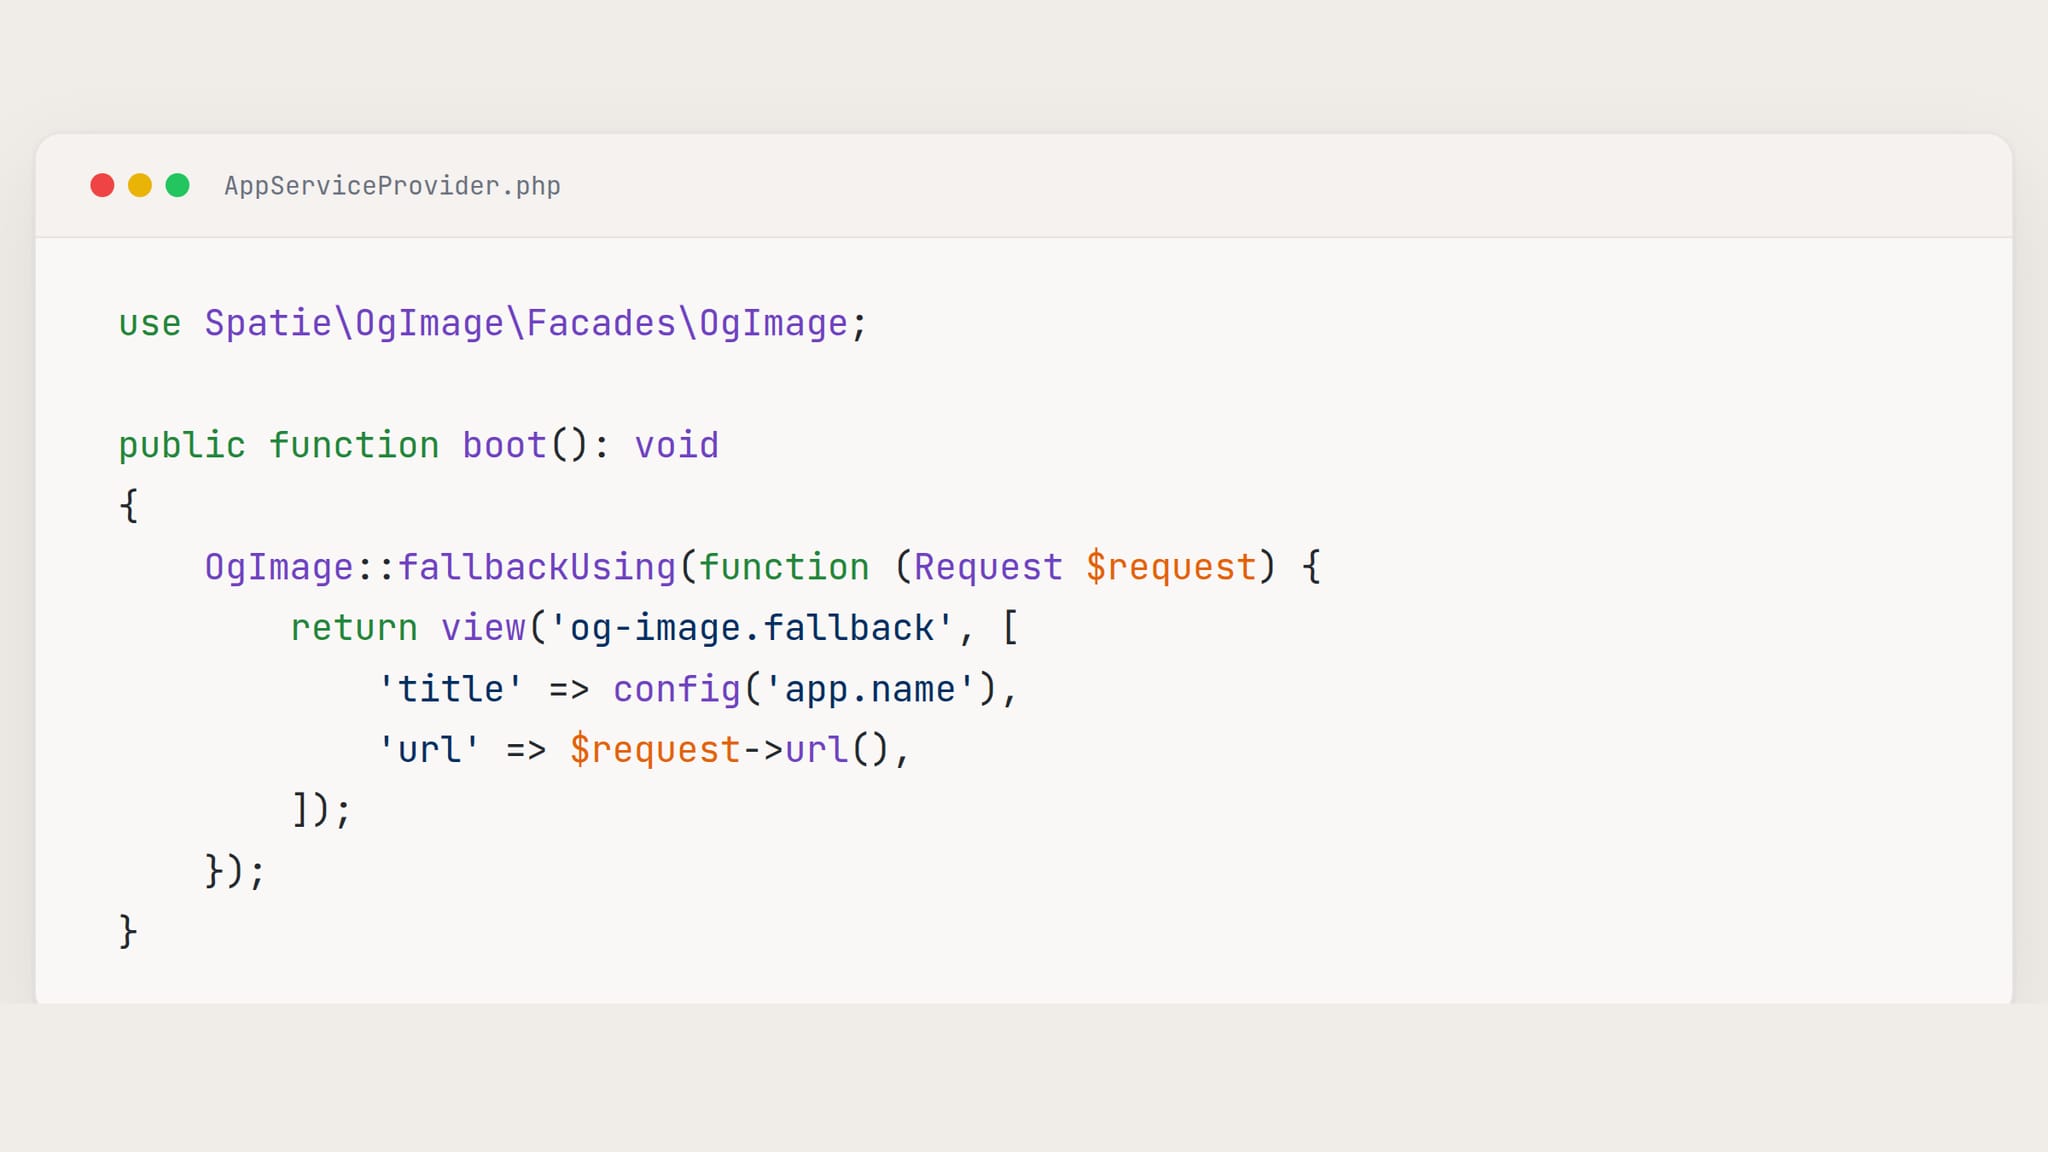2048x1152 pixels.
Task: Click the green maximize dot
Action: pyautogui.click(x=177, y=185)
